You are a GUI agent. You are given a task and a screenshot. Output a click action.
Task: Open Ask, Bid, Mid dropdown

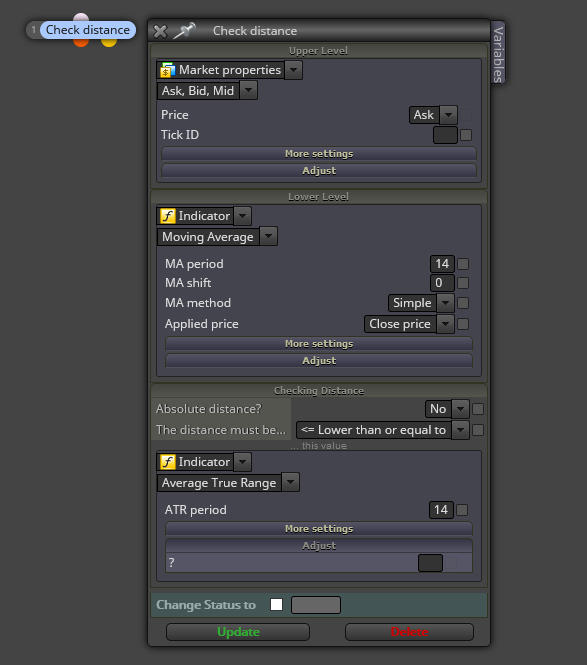(249, 90)
